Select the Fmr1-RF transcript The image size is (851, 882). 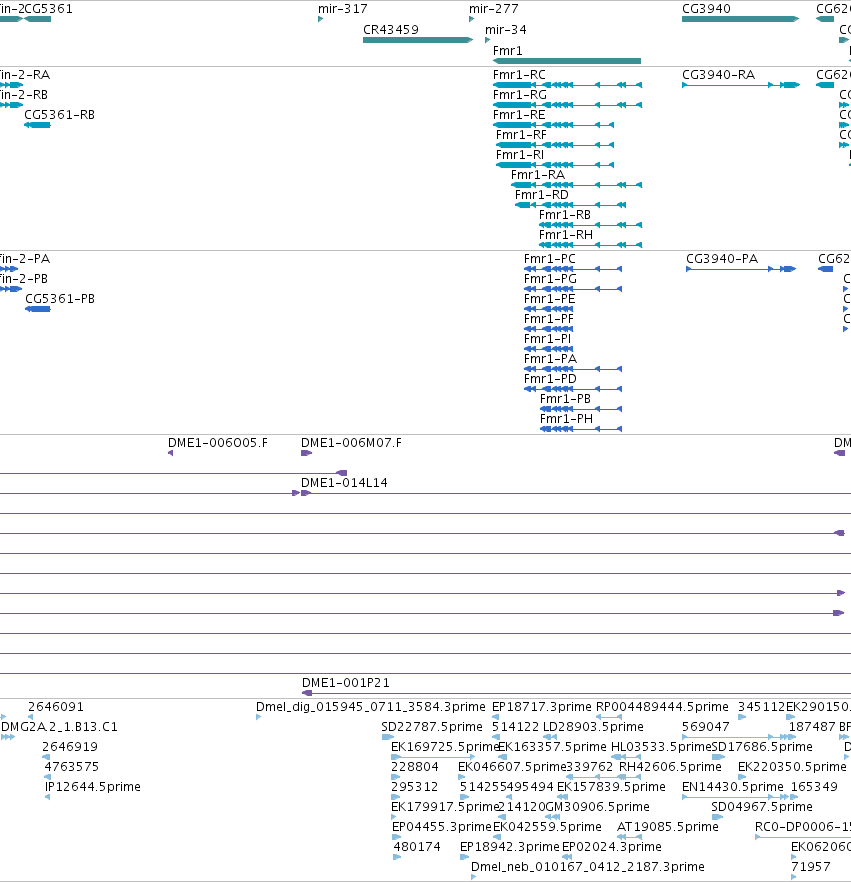coord(555,145)
